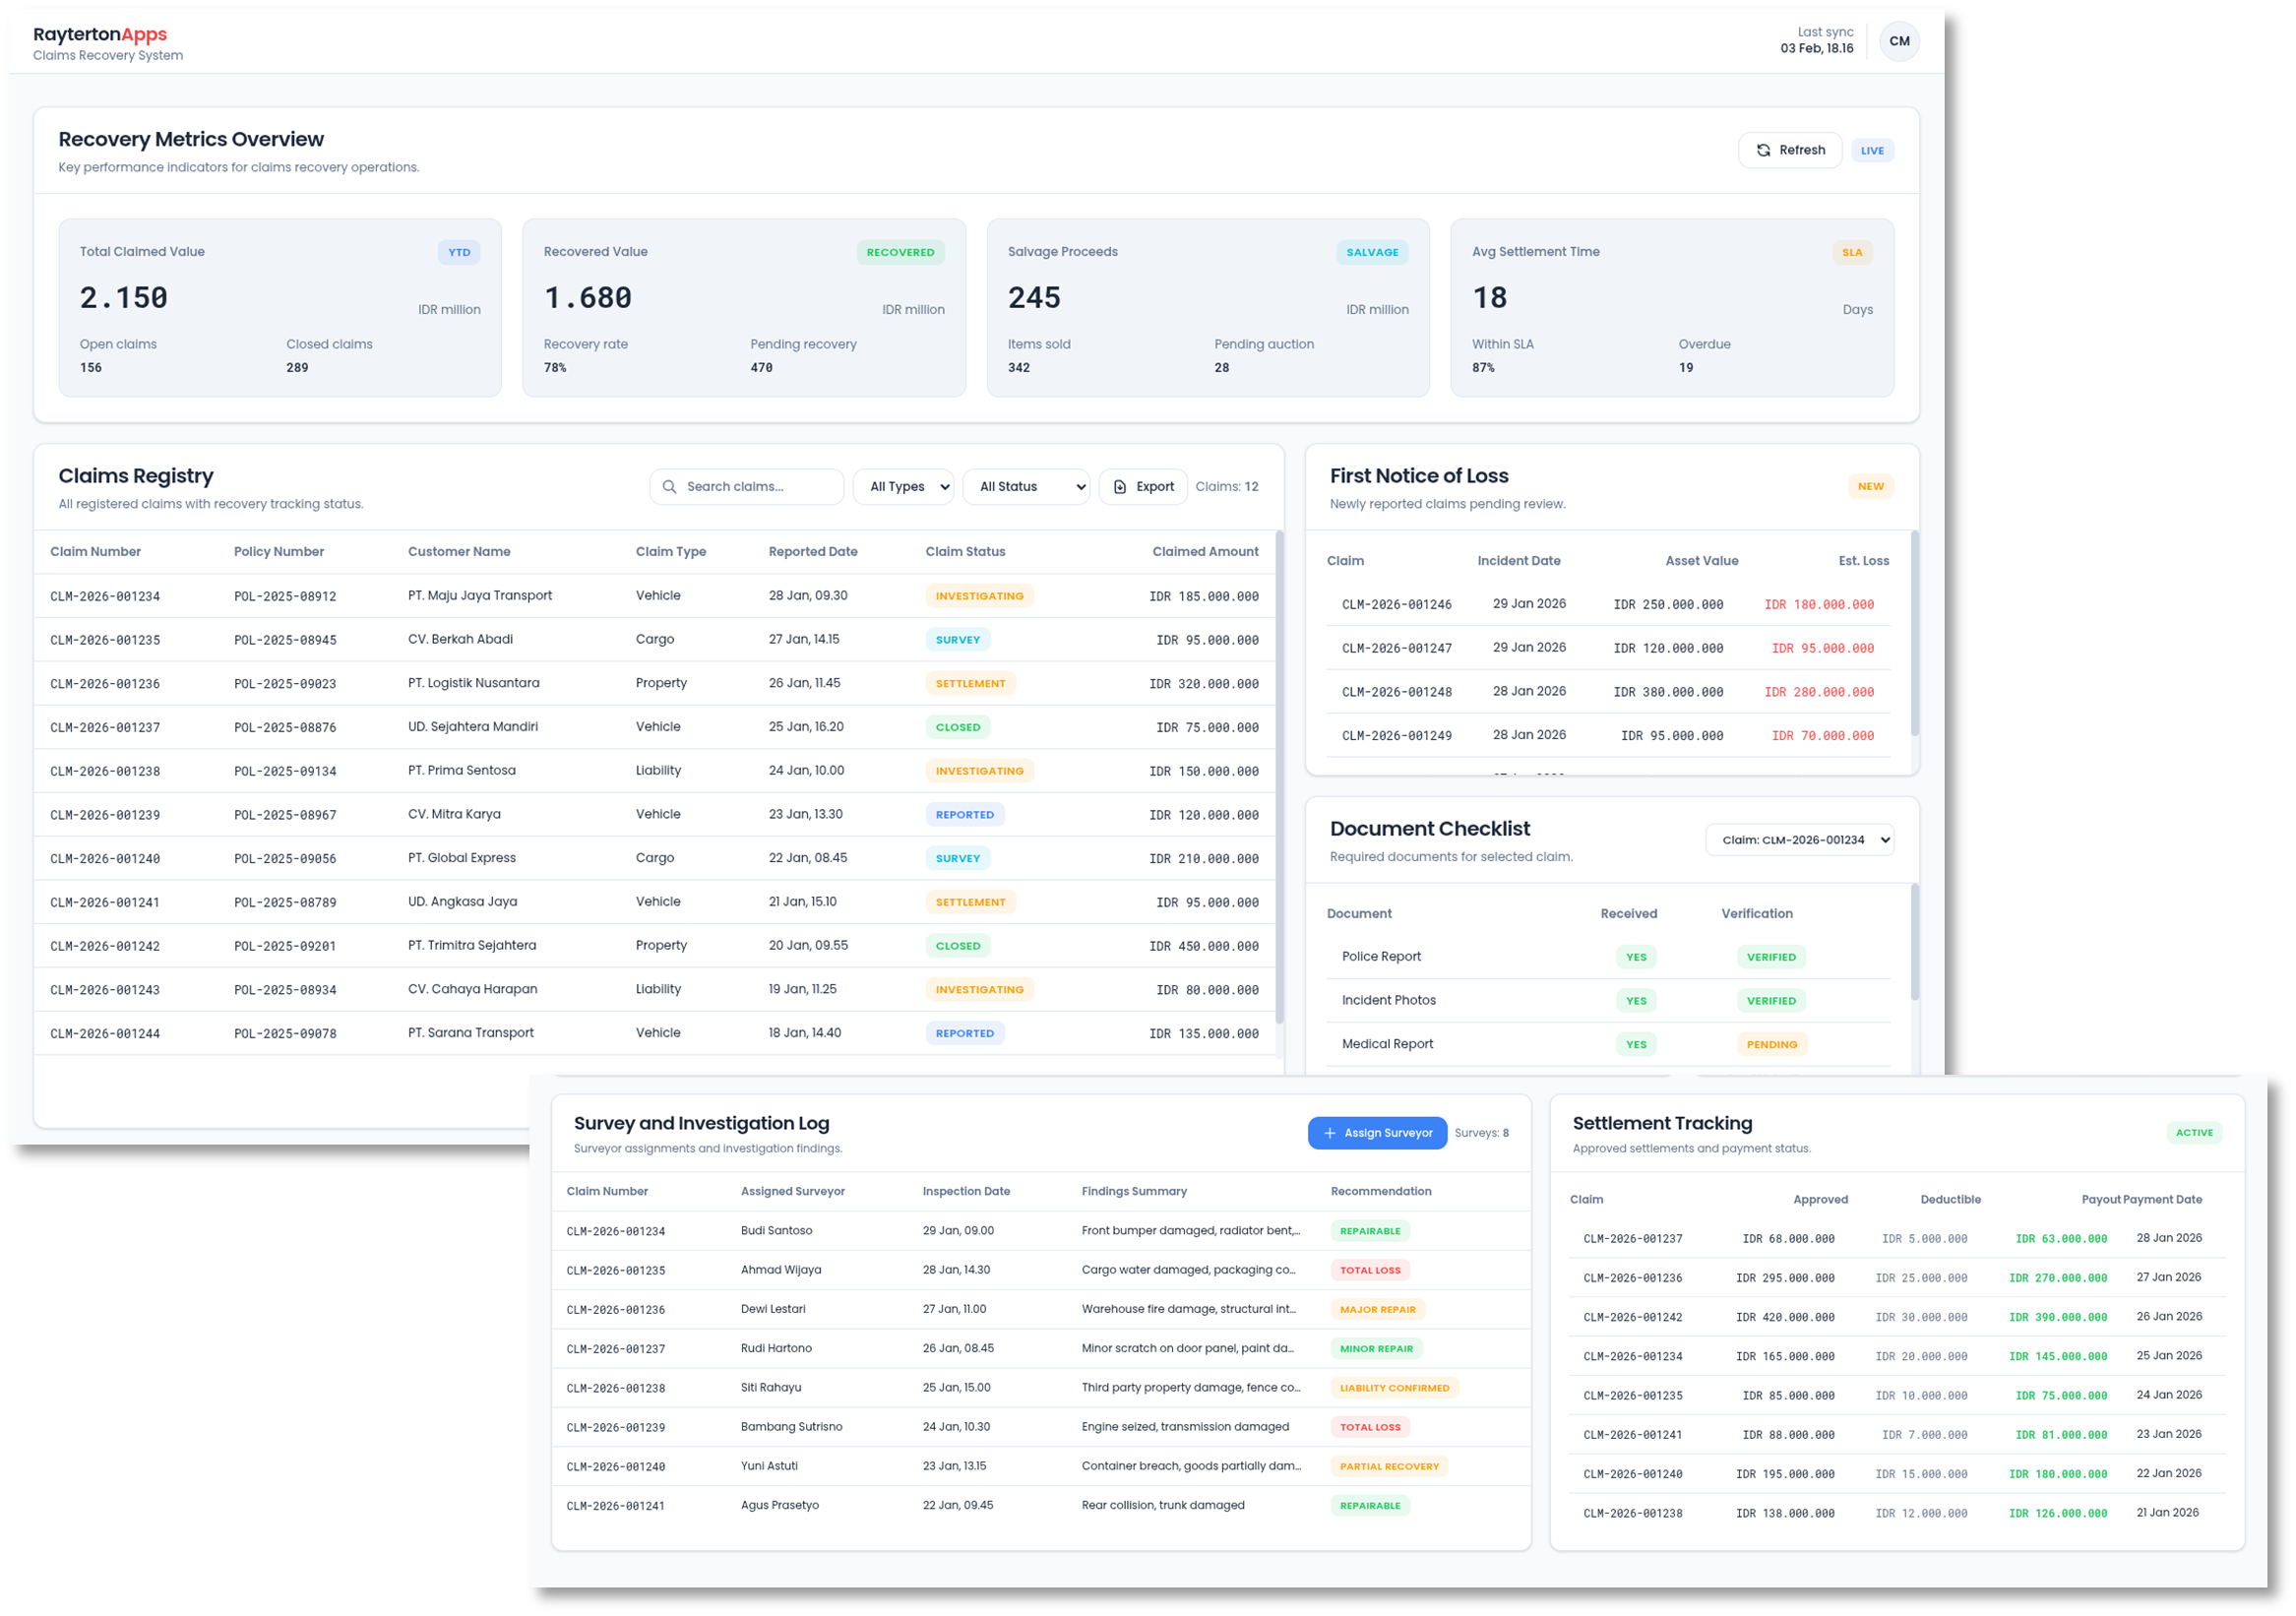Click the First Notice of Loss scrollbar

(x=1914, y=635)
